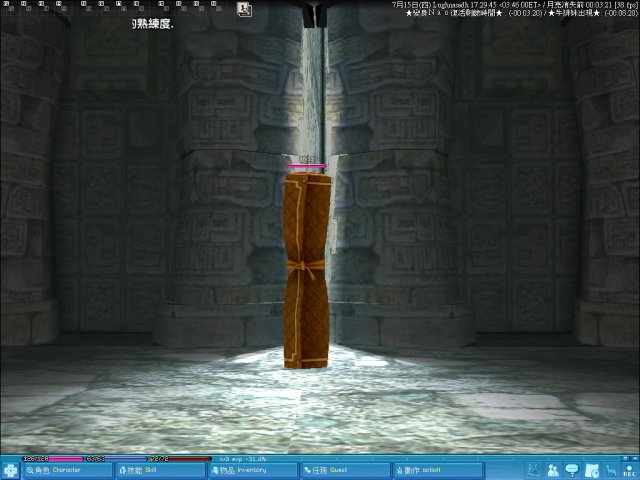Click the running figure status icon

click(x=244, y=9)
